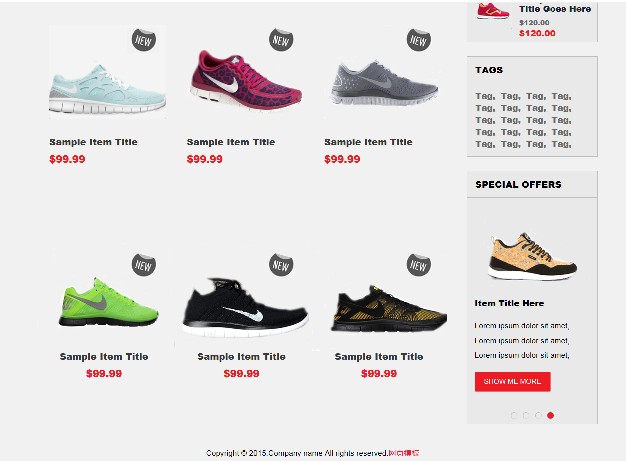
Task: Select the active red carousel dot
Action: [x=551, y=415]
